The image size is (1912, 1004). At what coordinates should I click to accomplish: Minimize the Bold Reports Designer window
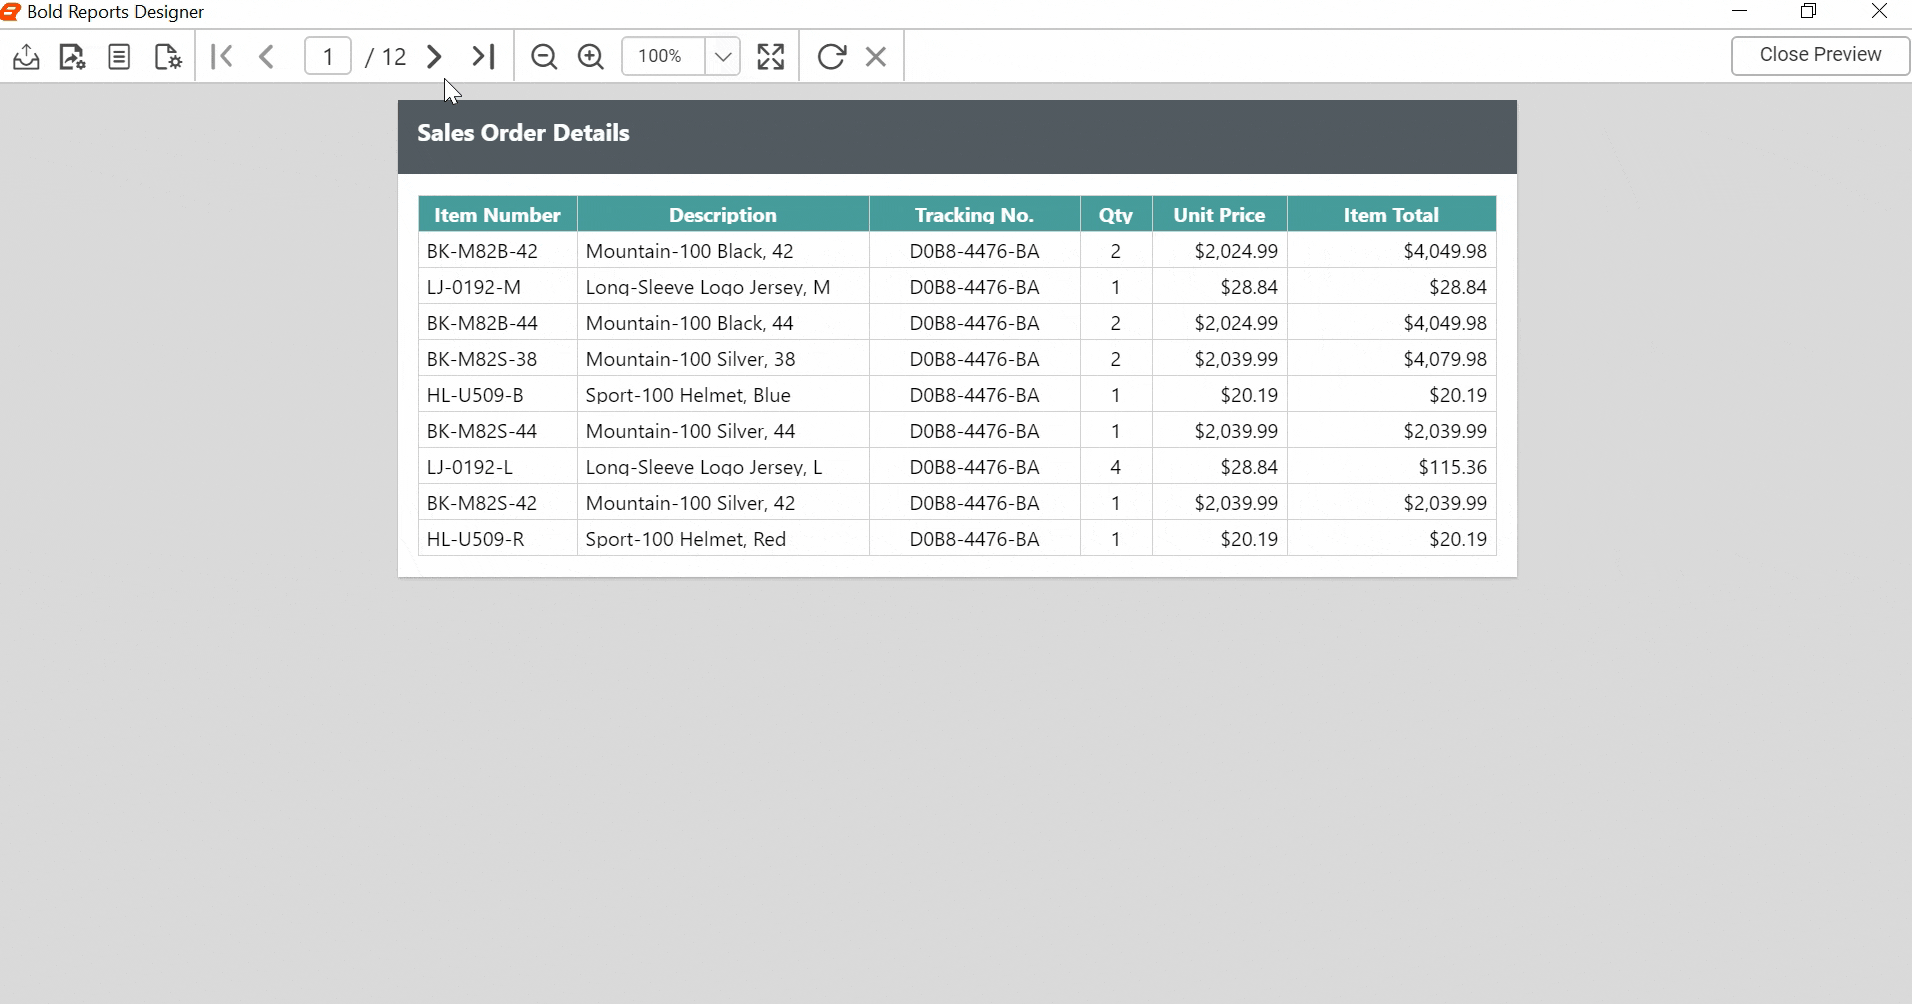click(x=1740, y=11)
